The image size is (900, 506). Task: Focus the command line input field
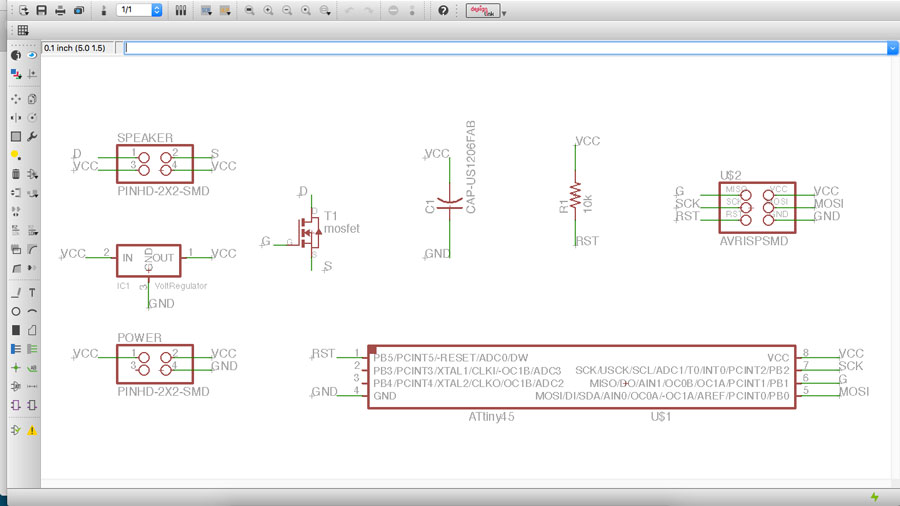tap(506, 48)
